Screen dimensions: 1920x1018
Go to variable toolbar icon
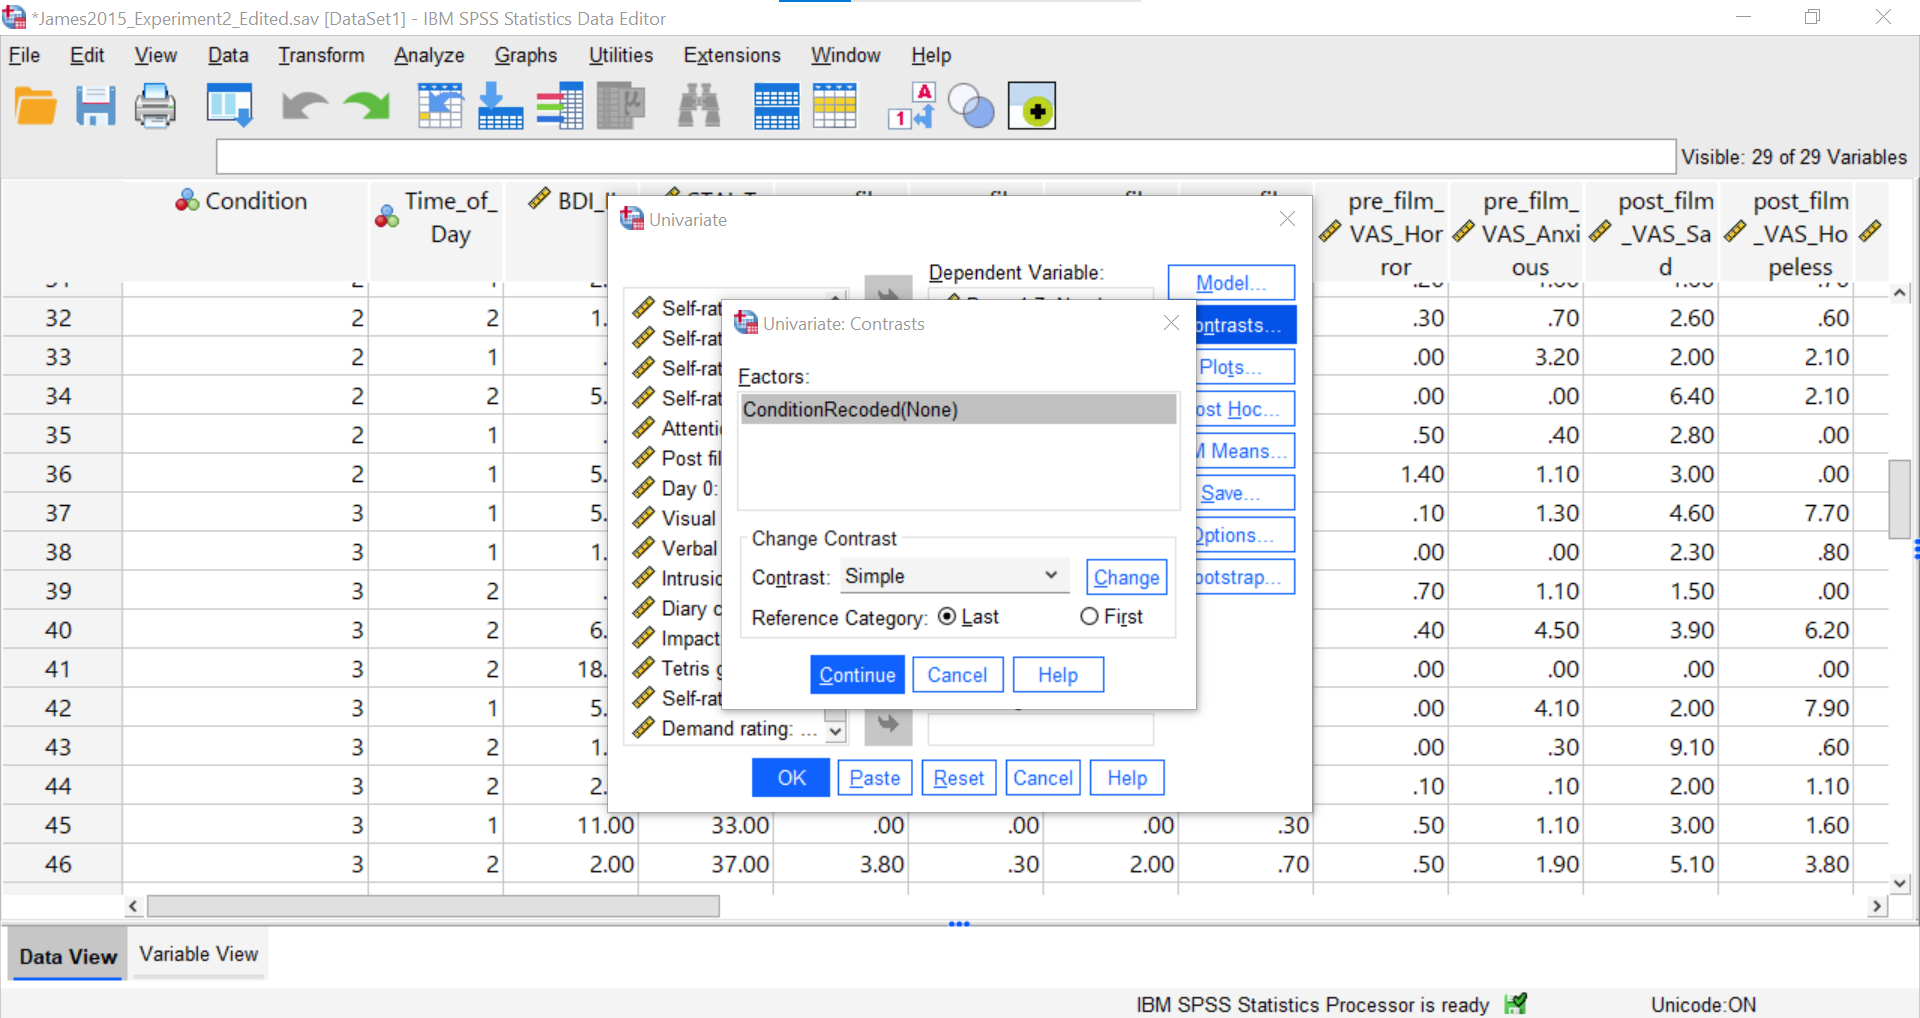click(x=500, y=106)
